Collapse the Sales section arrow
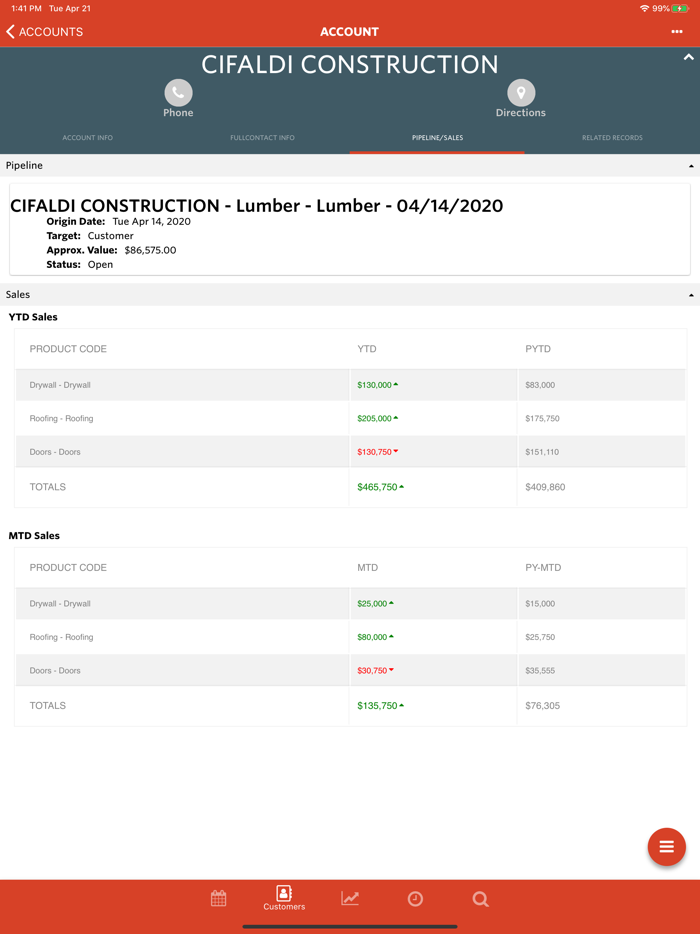 pos(691,295)
